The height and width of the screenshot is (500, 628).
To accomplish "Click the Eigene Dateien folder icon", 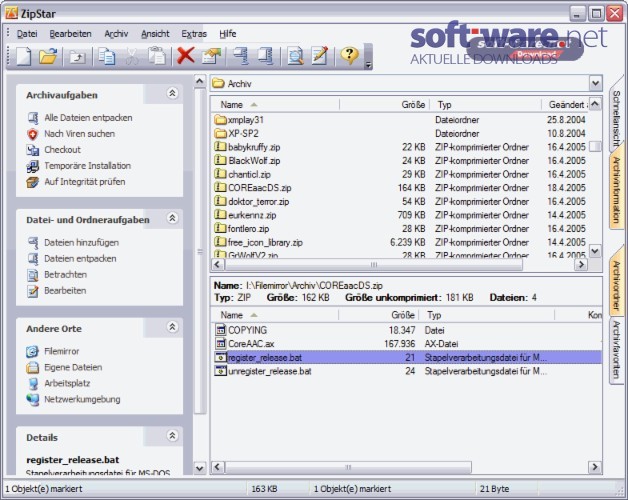I will point(32,367).
